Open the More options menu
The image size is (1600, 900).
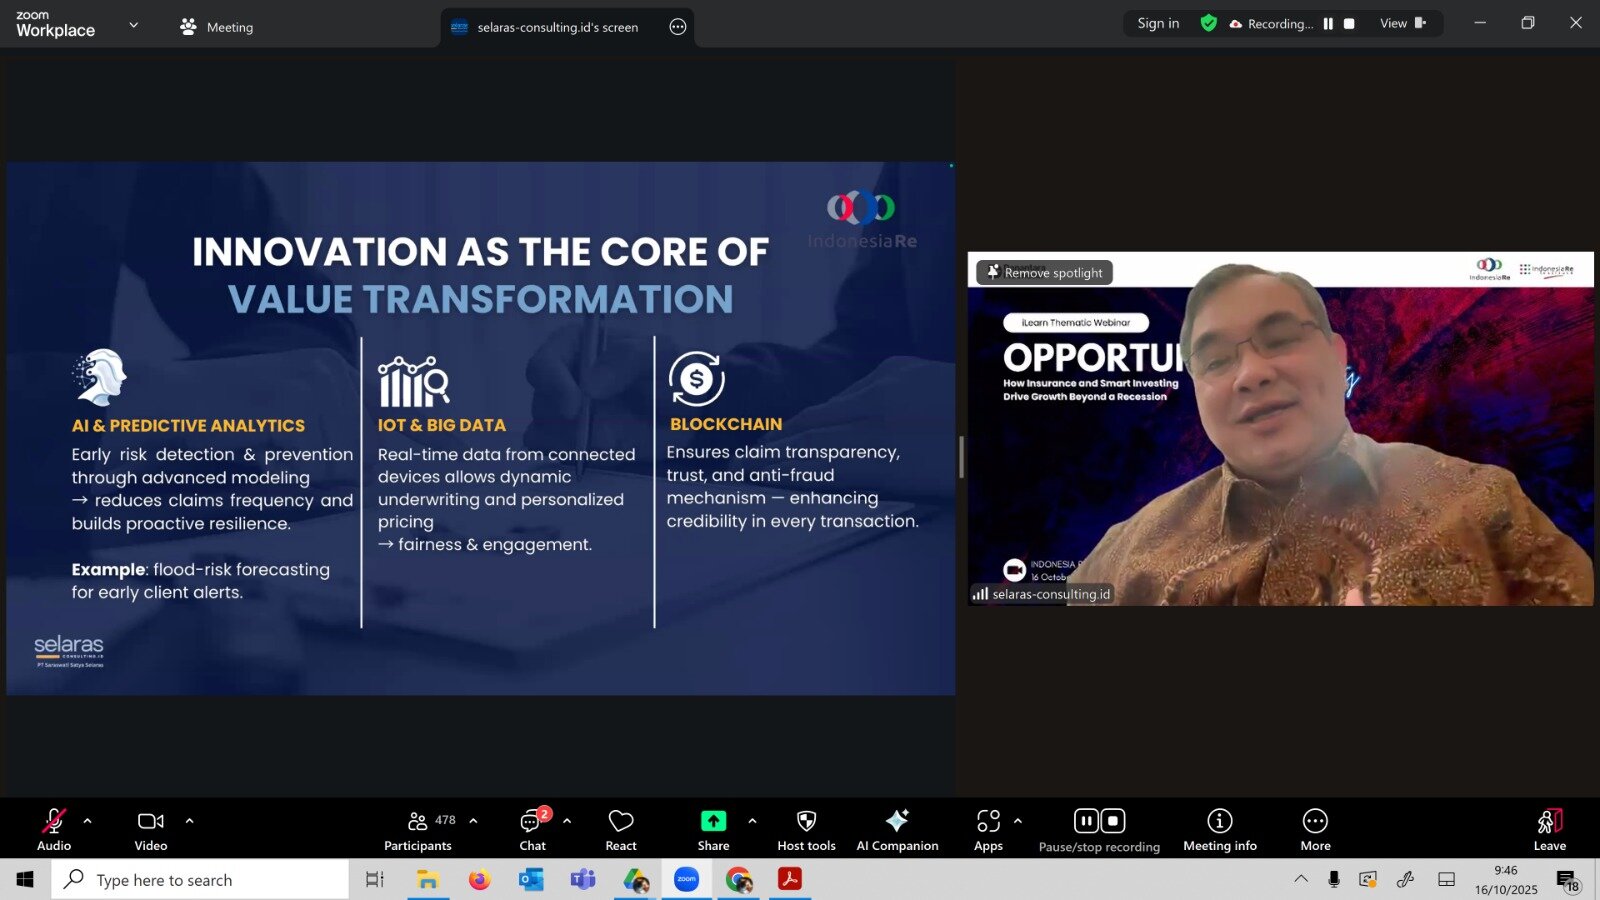[1315, 829]
